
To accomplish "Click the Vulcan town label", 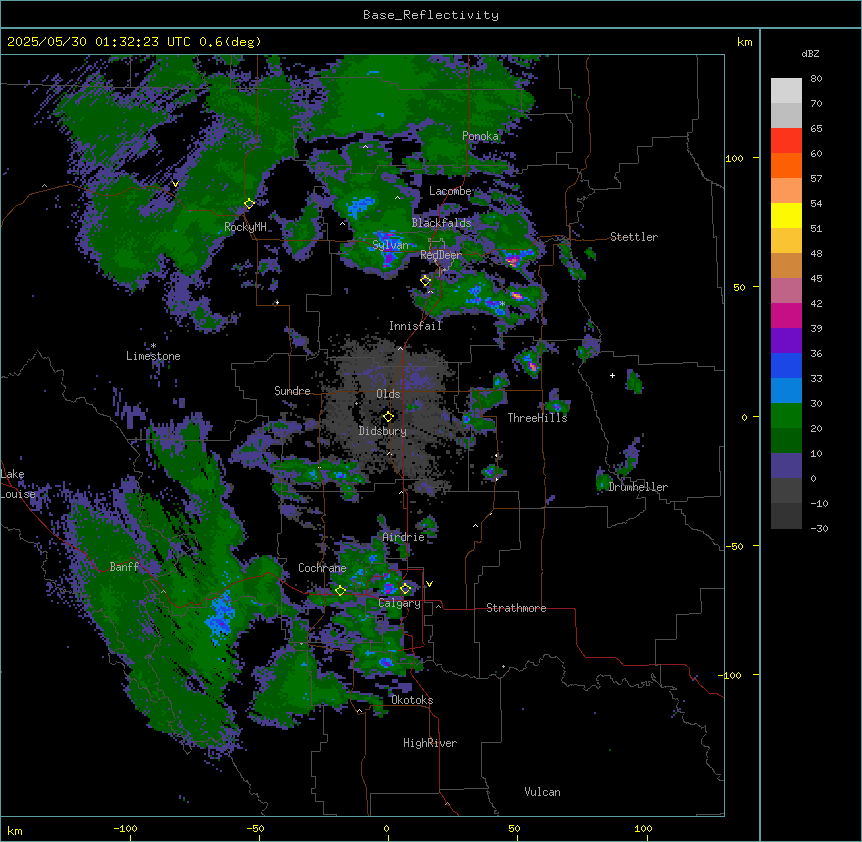I will click(x=543, y=792).
